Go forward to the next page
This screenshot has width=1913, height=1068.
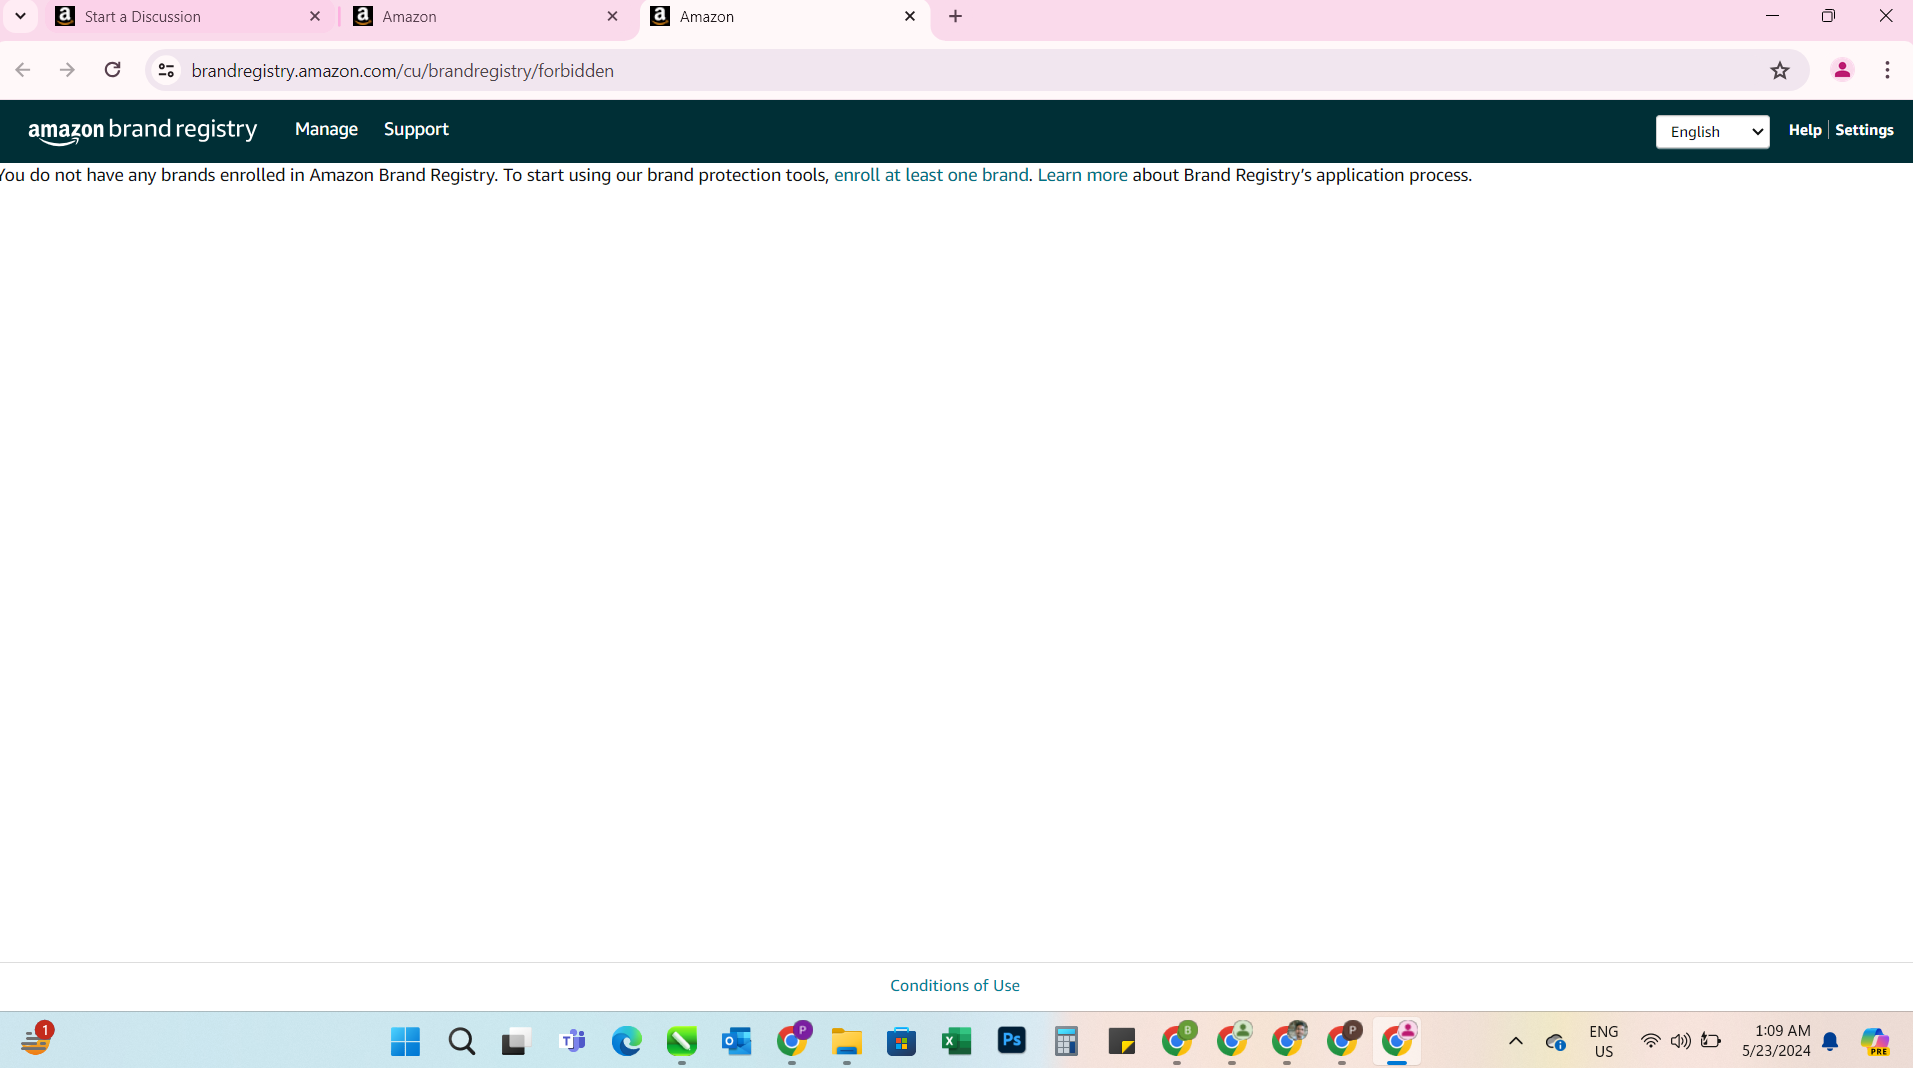point(67,70)
